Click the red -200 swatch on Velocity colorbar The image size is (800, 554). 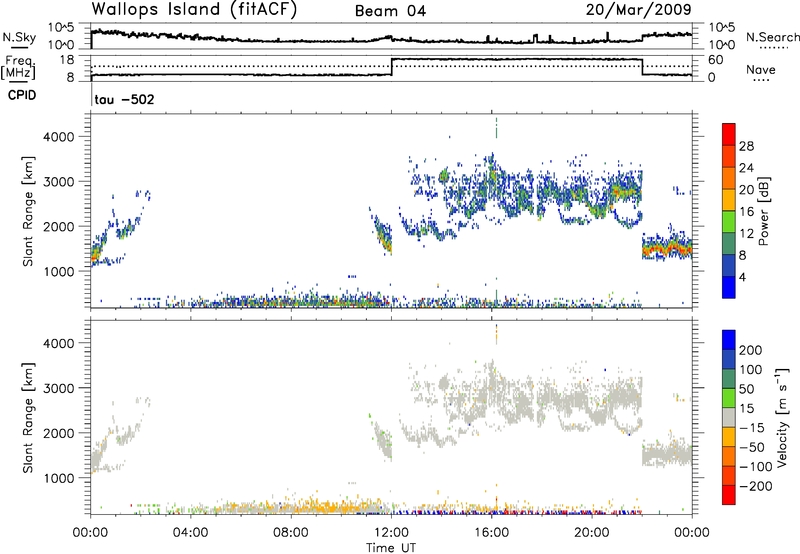[729, 495]
